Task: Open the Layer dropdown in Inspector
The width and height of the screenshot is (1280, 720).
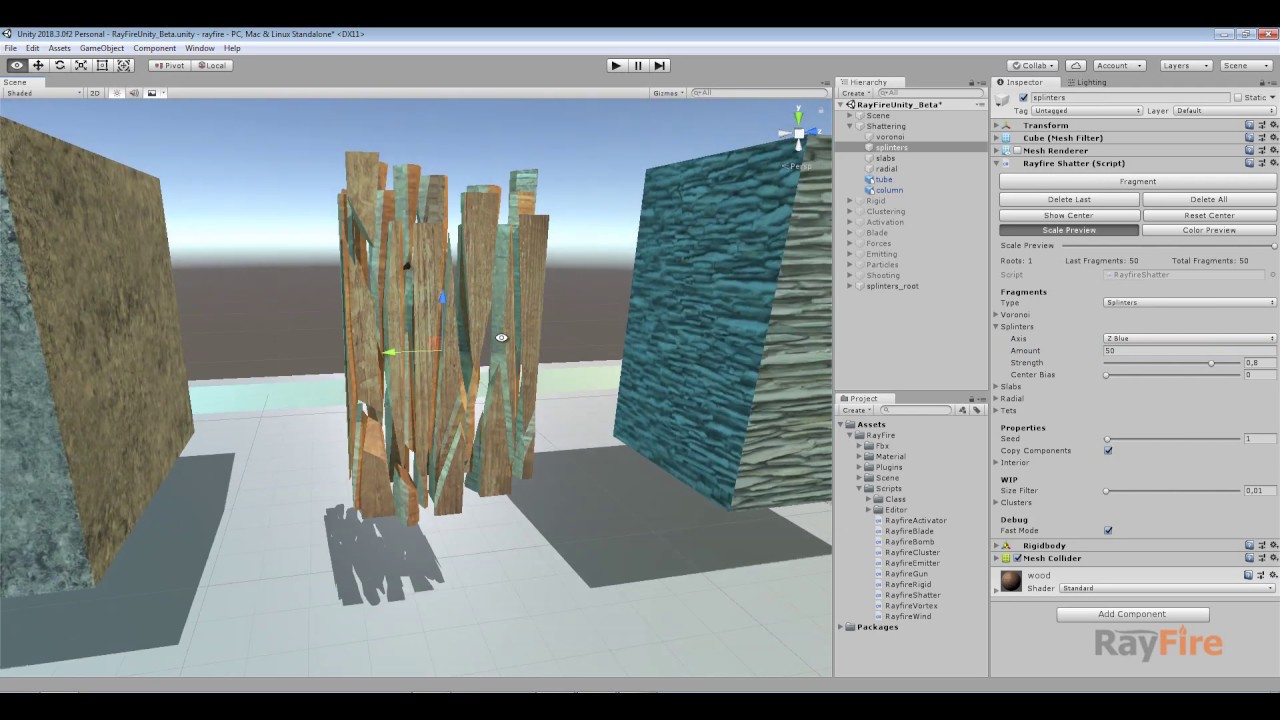Action: (1225, 110)
